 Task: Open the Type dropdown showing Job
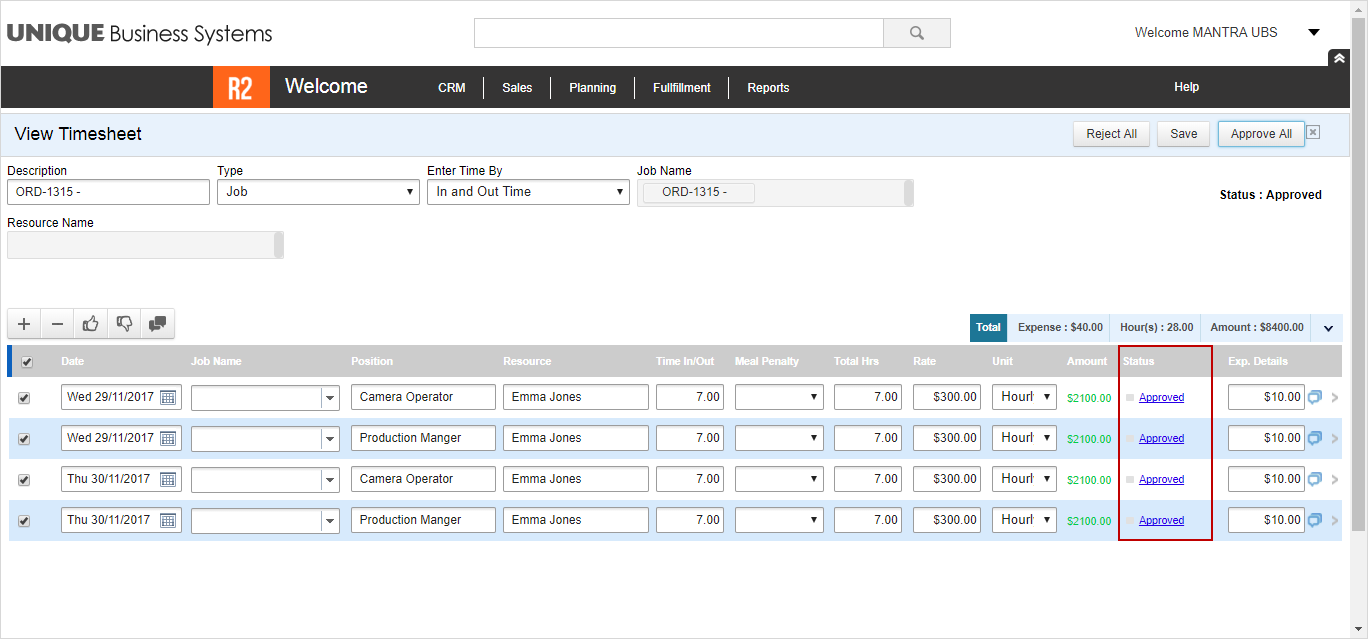coord(318,192)
